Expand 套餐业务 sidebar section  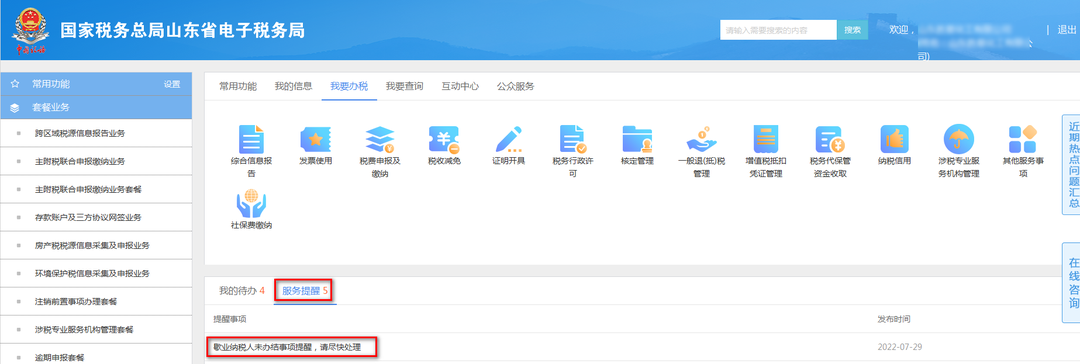coord(96,108)
